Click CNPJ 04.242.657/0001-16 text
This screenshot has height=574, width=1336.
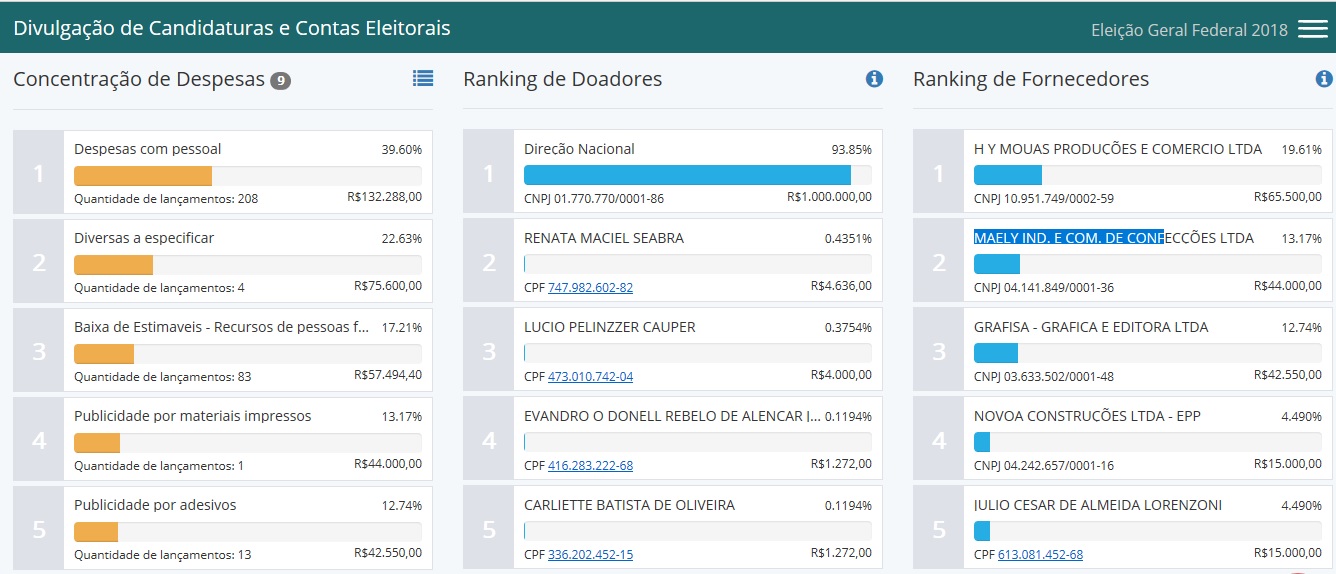coord(1044,465)
